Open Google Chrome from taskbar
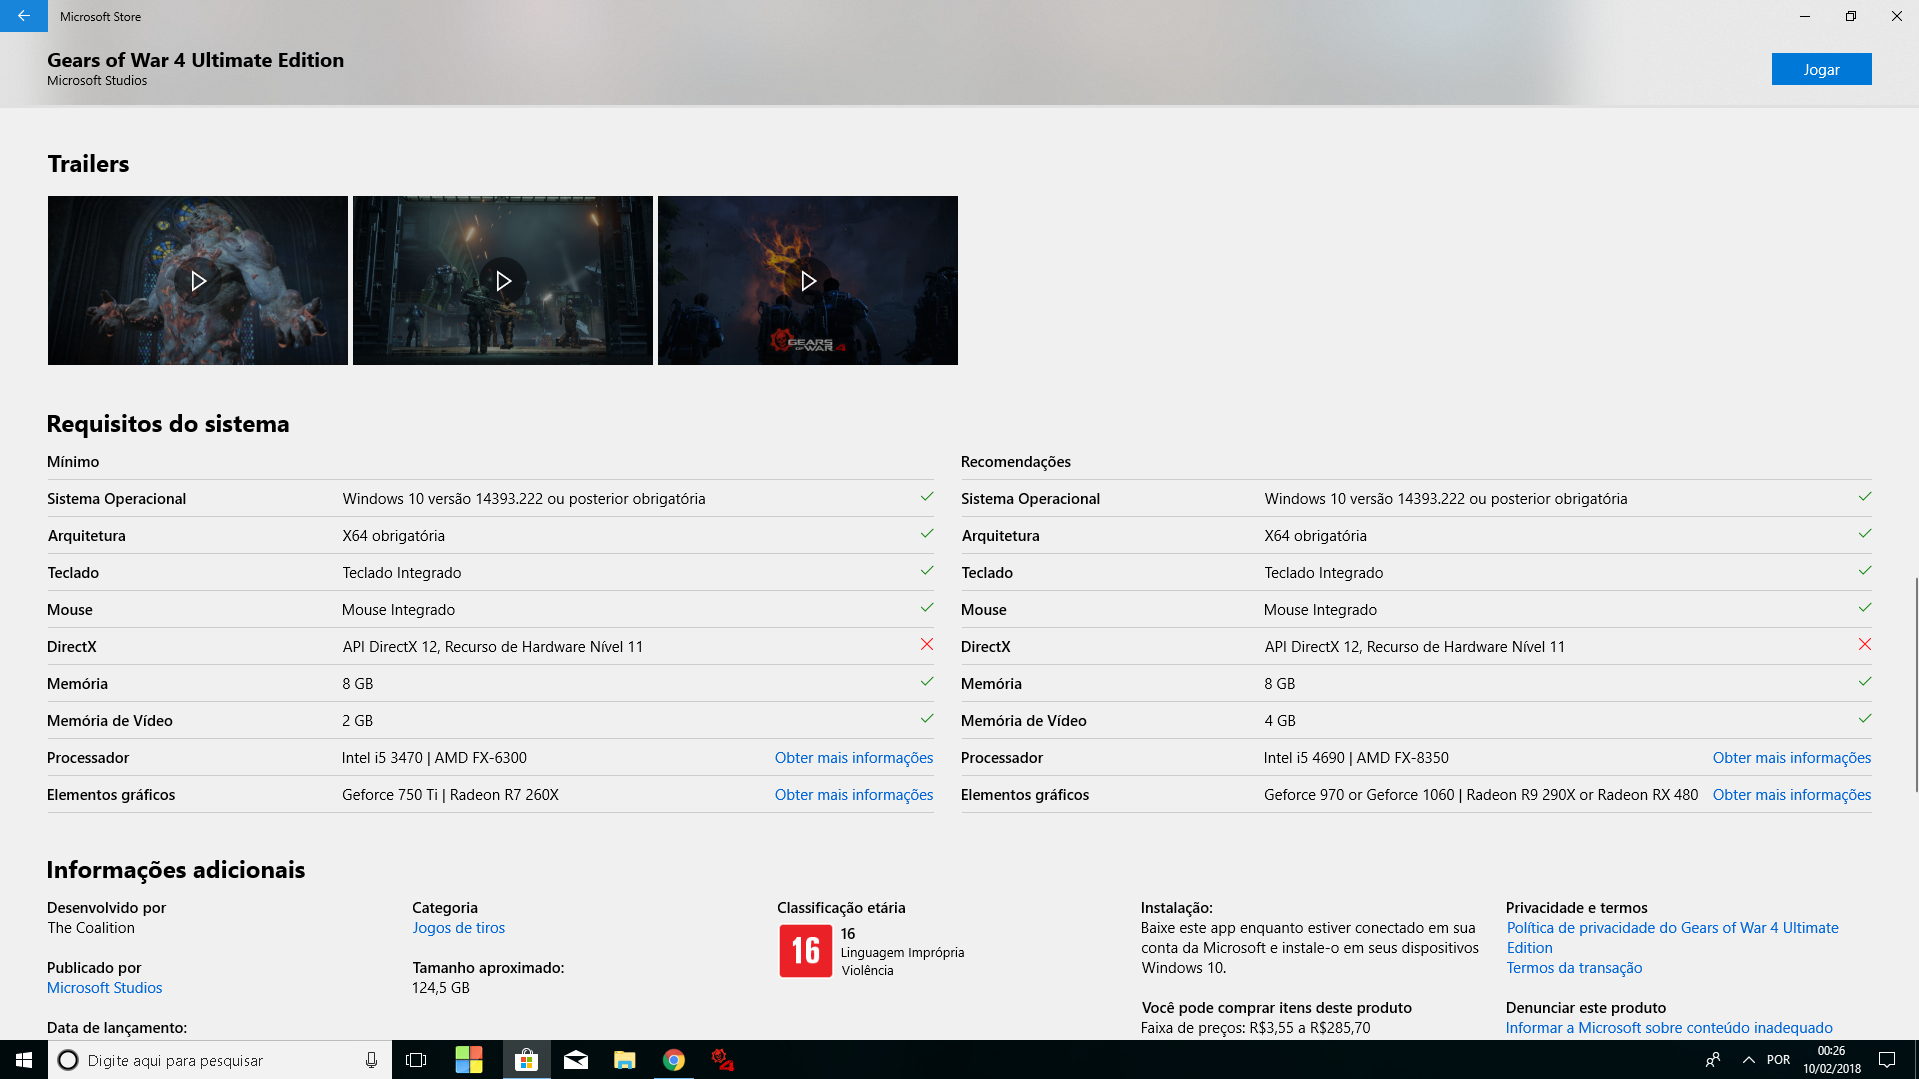1919x1079 pixels. pos(674,1060)
